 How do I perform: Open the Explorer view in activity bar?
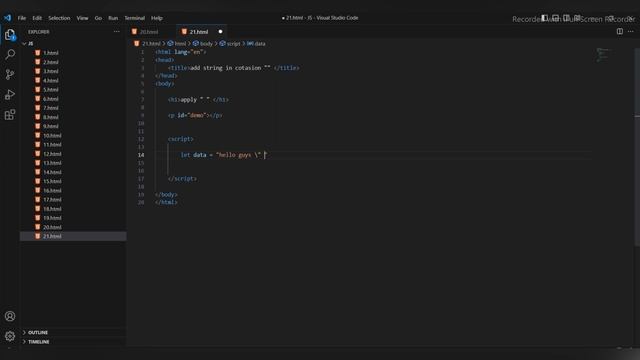tap(10, 35)
